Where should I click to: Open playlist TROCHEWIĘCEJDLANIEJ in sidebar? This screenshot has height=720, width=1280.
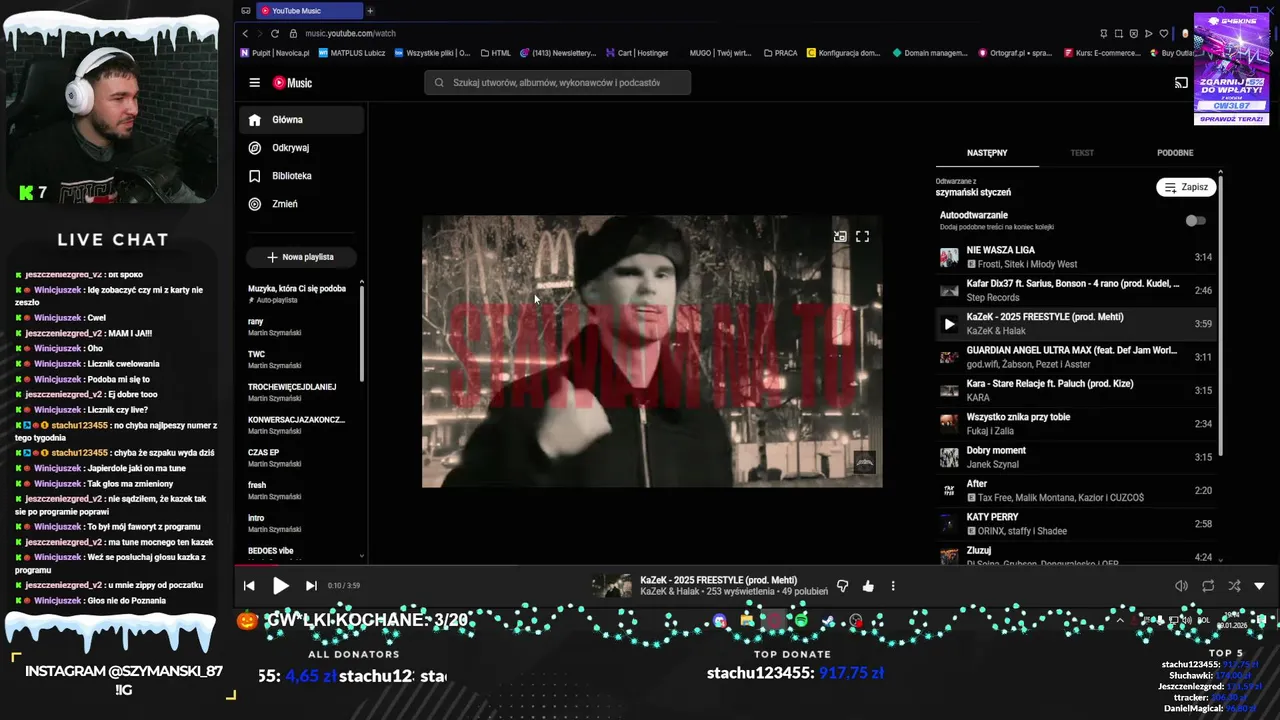pyautogui.click(x=300, y=392)
